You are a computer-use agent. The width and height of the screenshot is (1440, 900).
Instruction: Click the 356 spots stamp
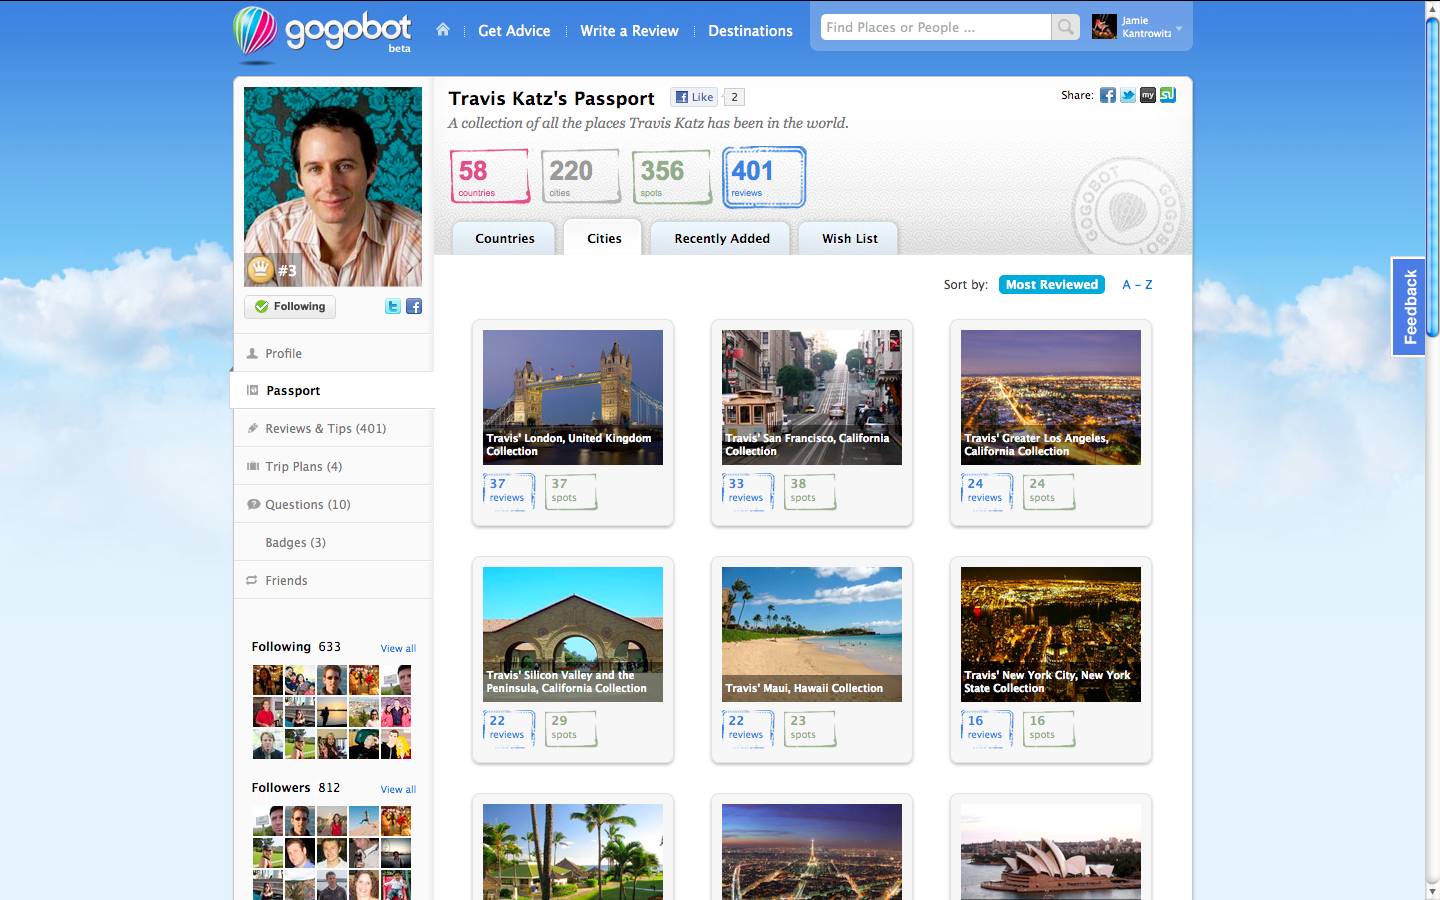[671, 176]
